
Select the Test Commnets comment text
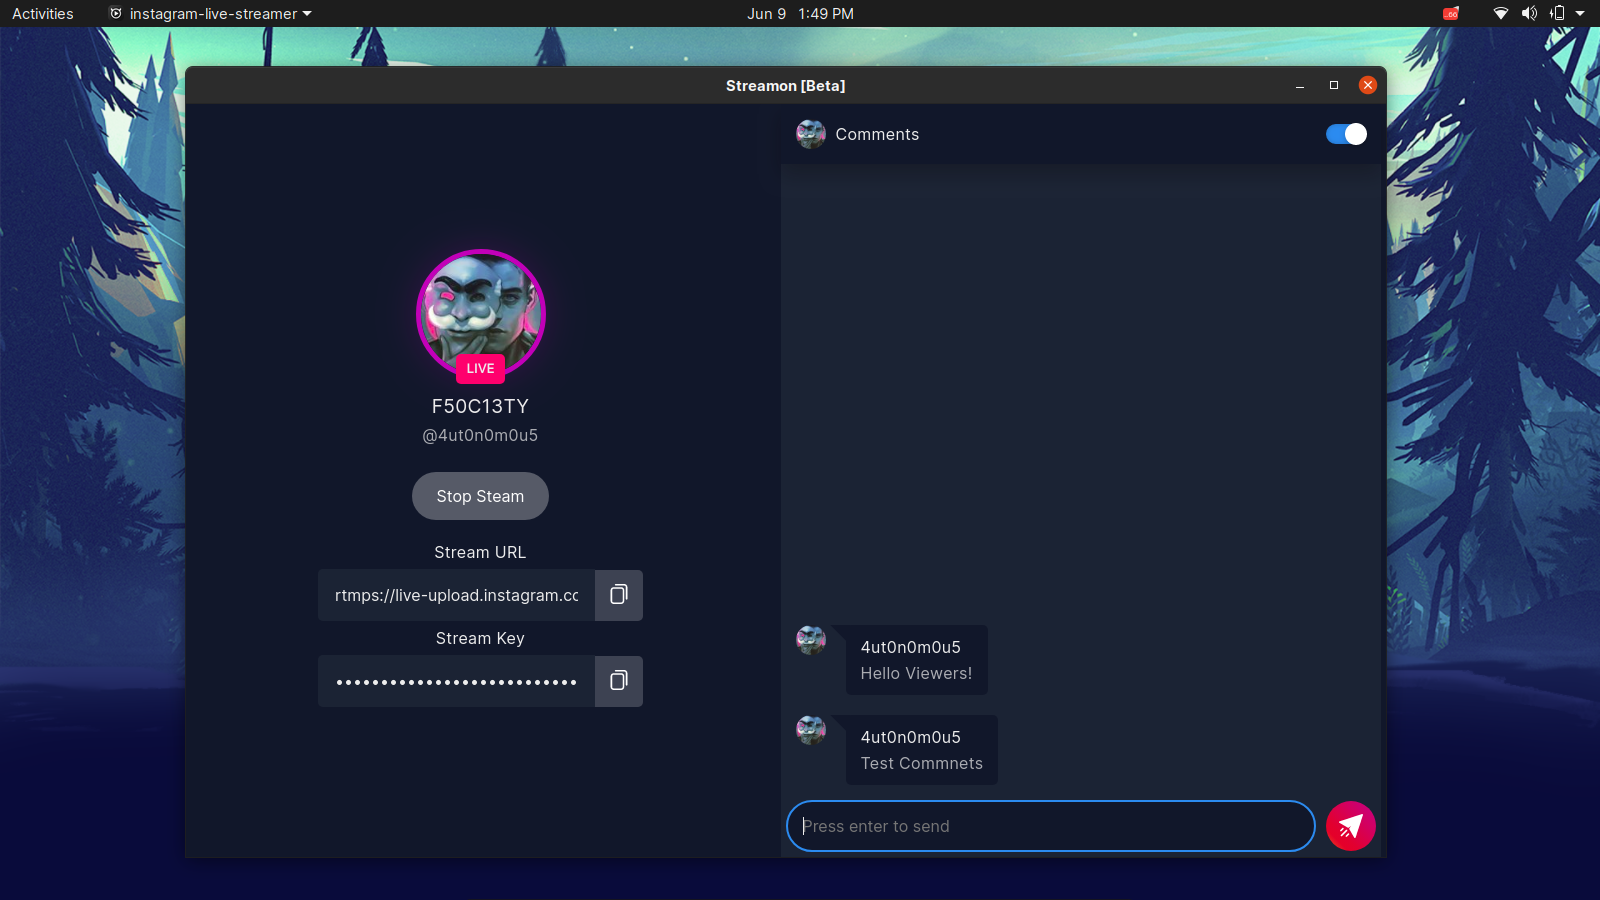921,763
